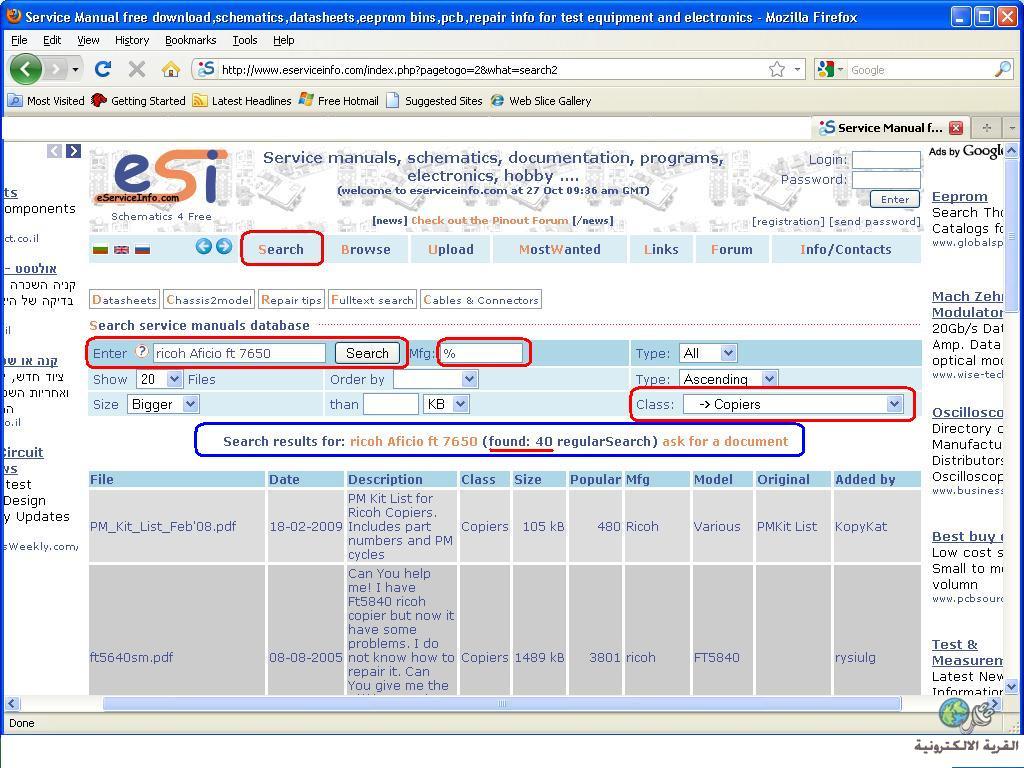This screenshot has height=768, width=1024.
Task: Select the Bulgarian flag language icon
Action: coord(101,249)
